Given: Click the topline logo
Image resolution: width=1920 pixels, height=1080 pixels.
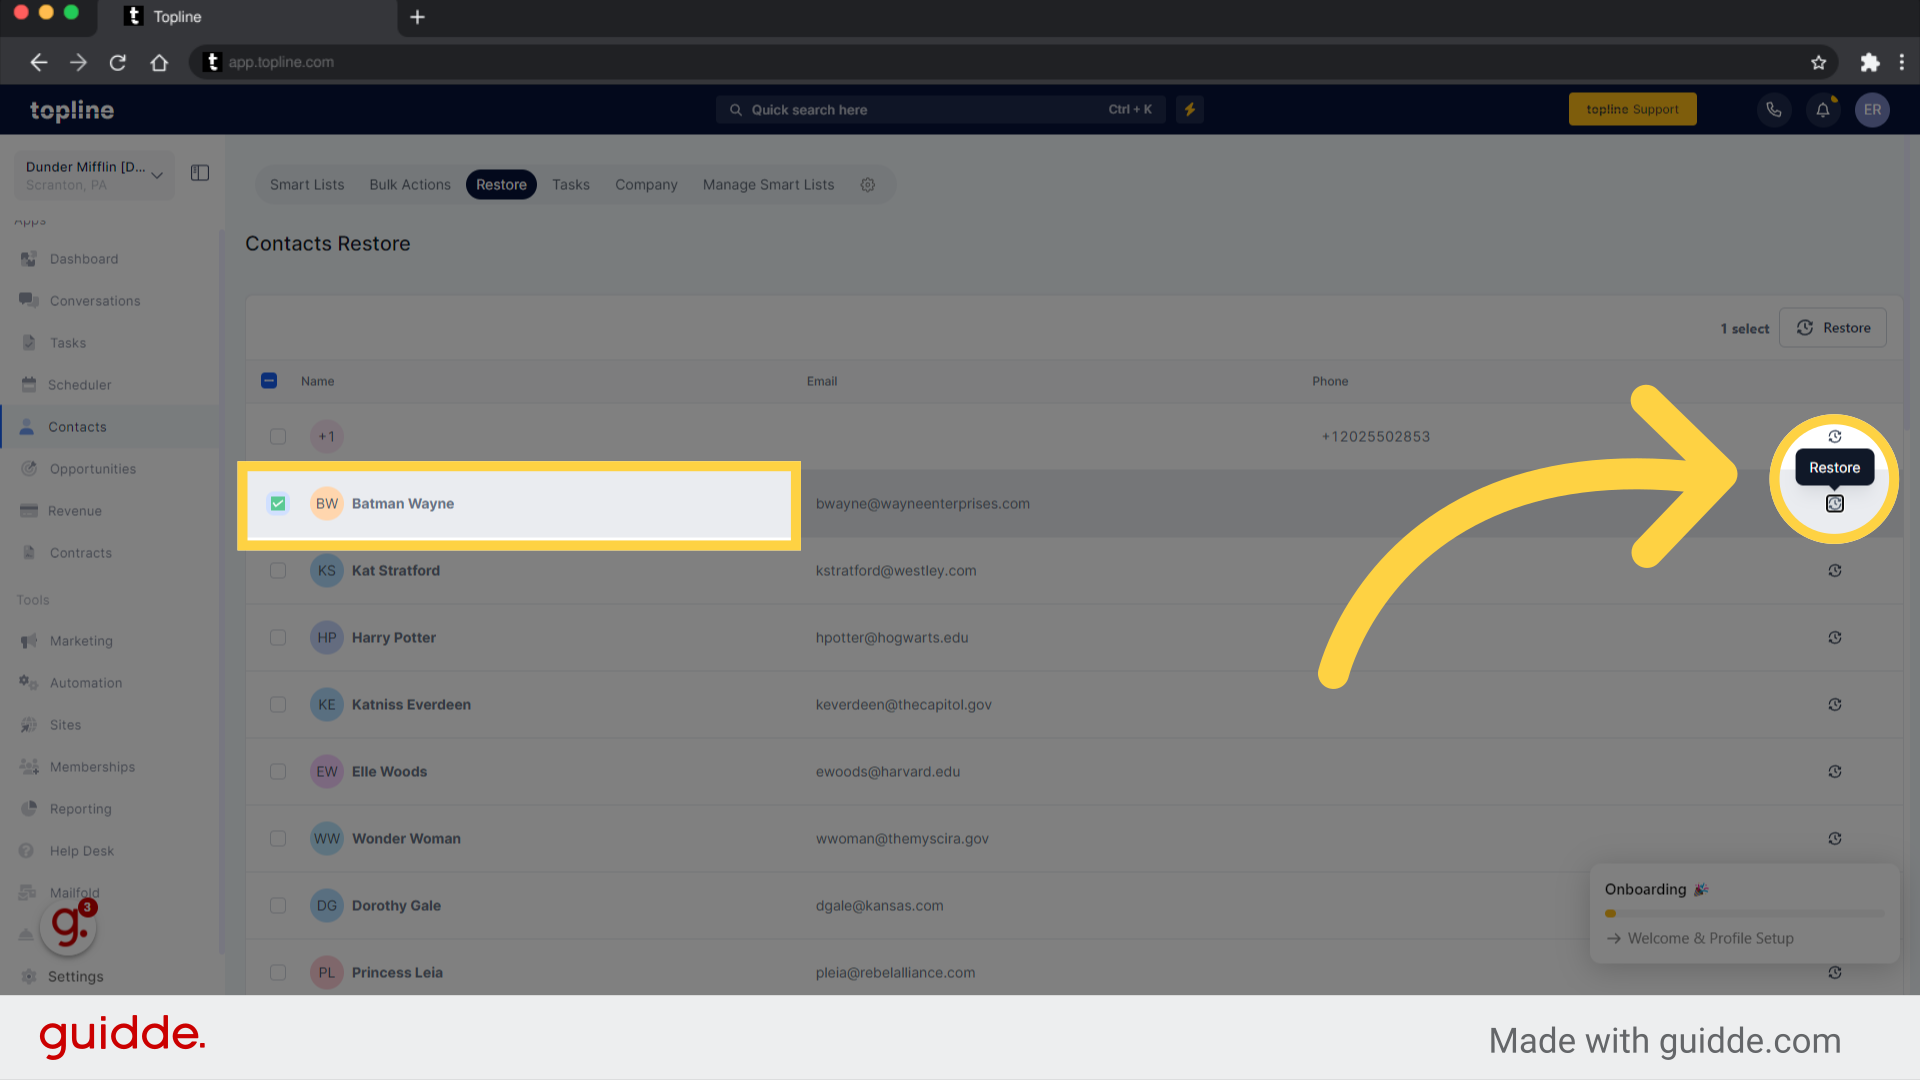Looking at the screenshot, I should click(72, 110).
